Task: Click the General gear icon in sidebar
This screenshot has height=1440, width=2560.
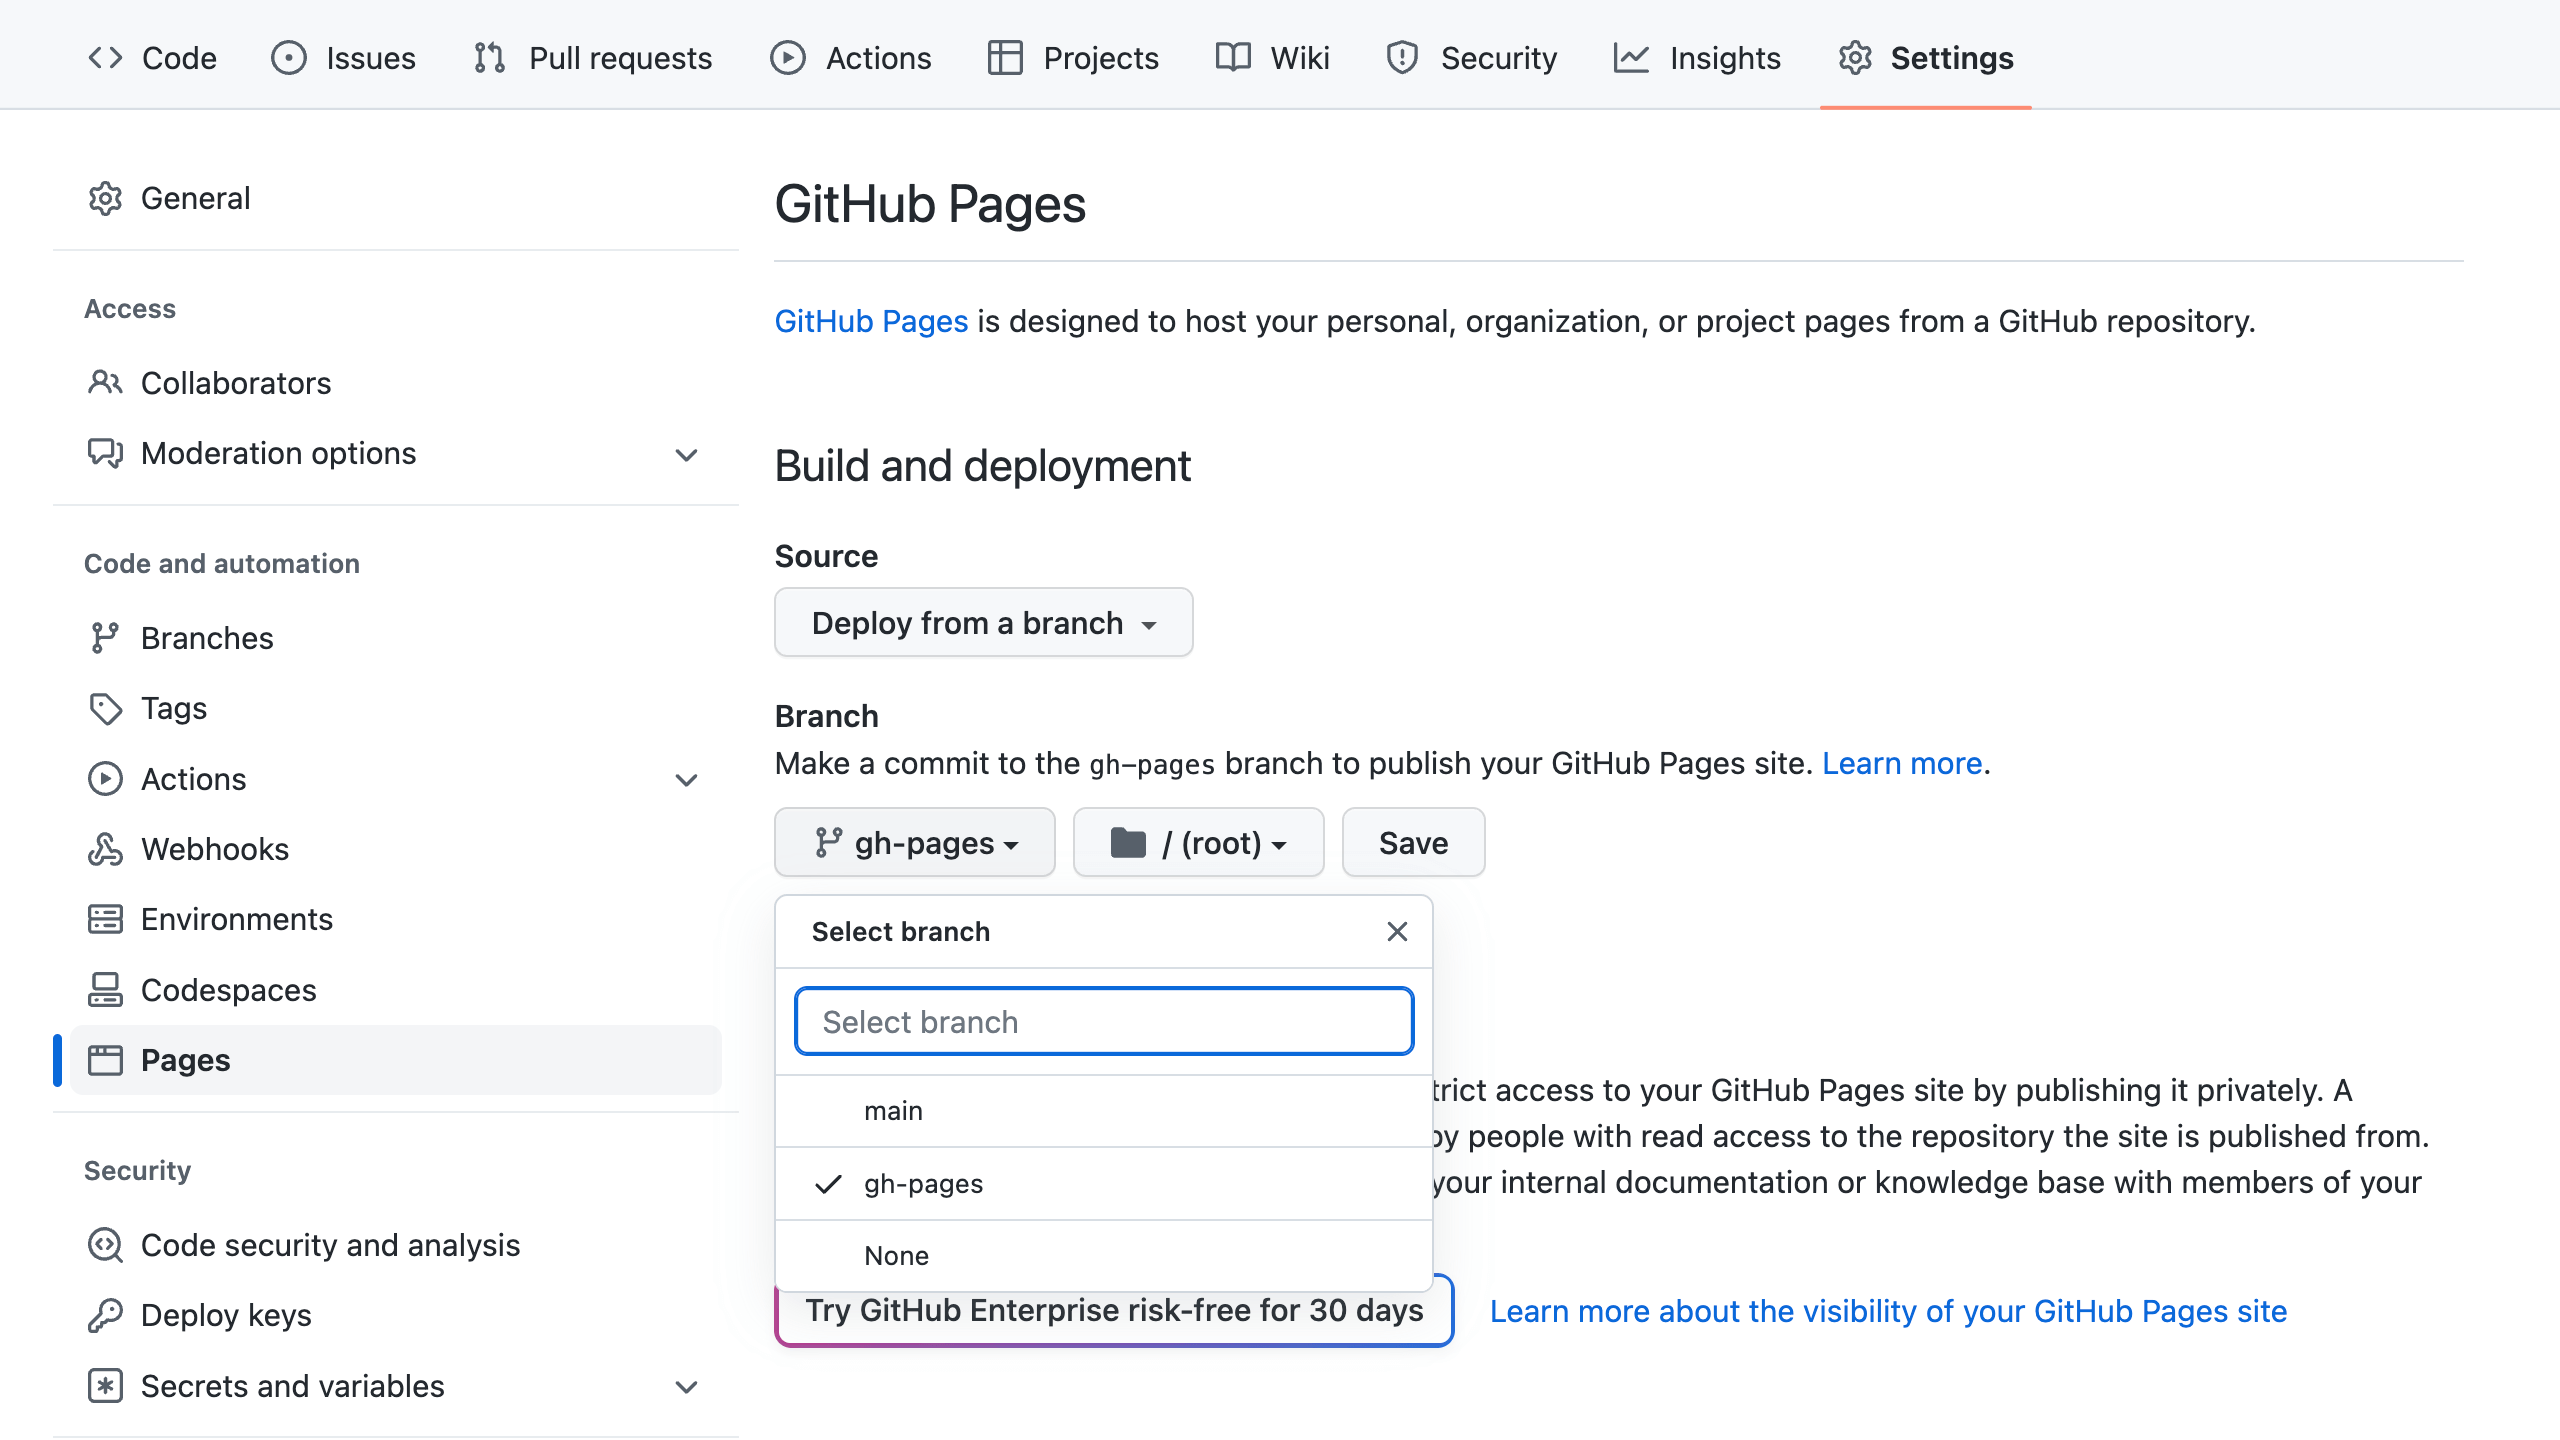Action: click(105, 198)
